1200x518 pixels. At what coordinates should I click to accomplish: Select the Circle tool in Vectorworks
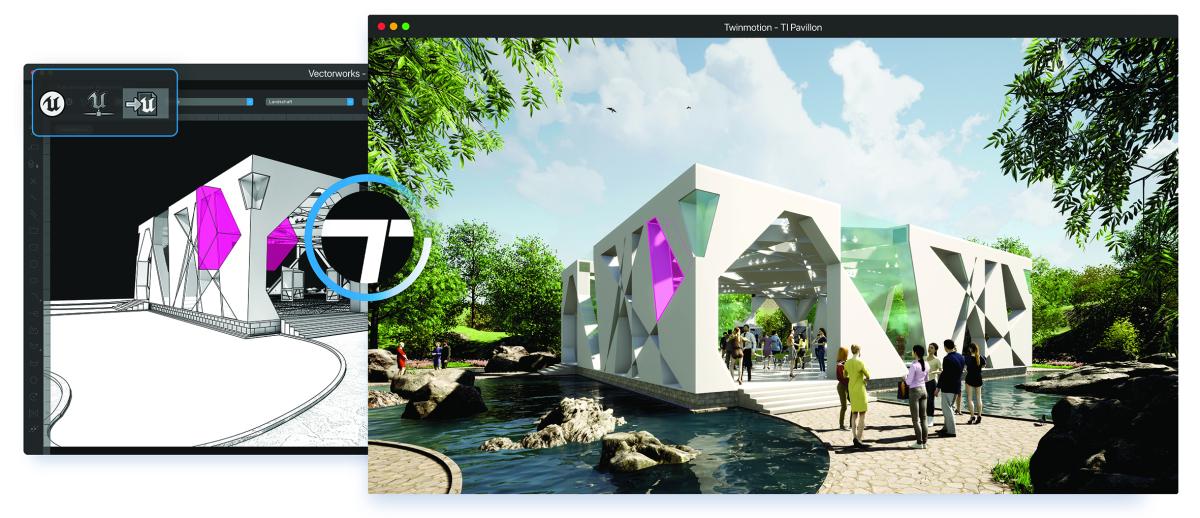click(35, 263)
